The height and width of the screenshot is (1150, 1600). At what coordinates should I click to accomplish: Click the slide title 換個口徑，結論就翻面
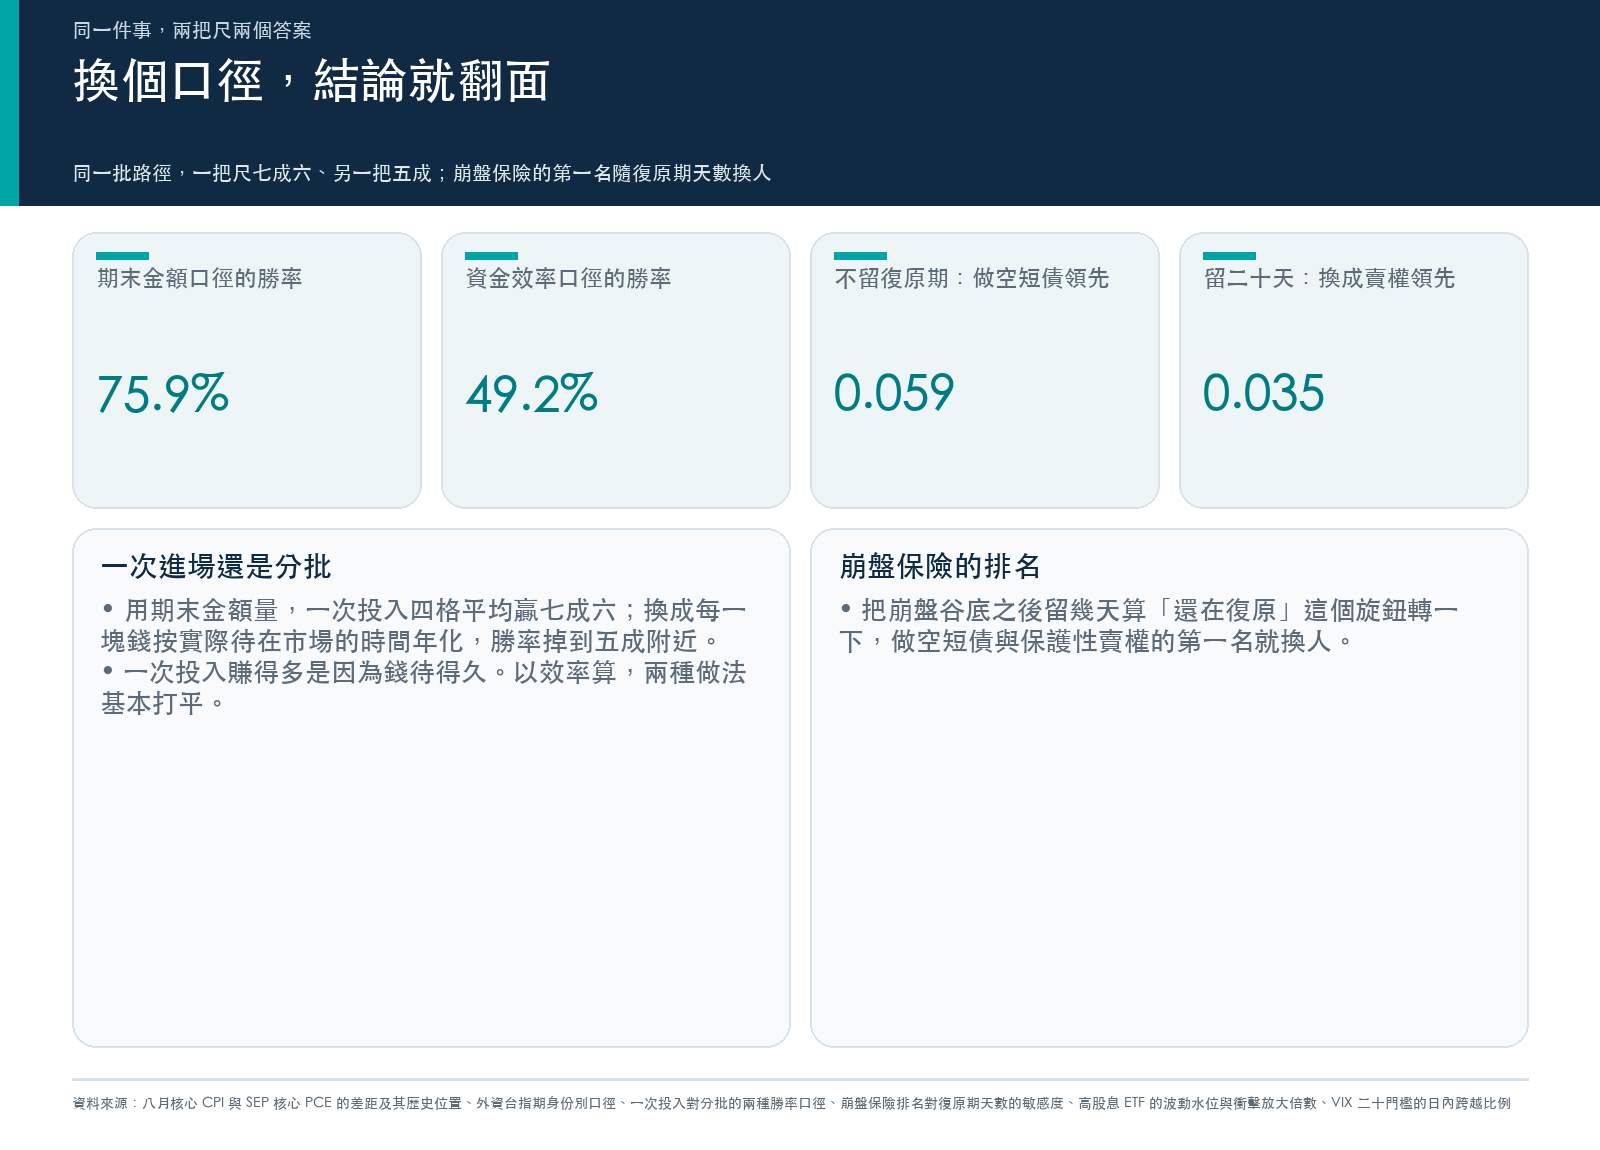[311, 81]
